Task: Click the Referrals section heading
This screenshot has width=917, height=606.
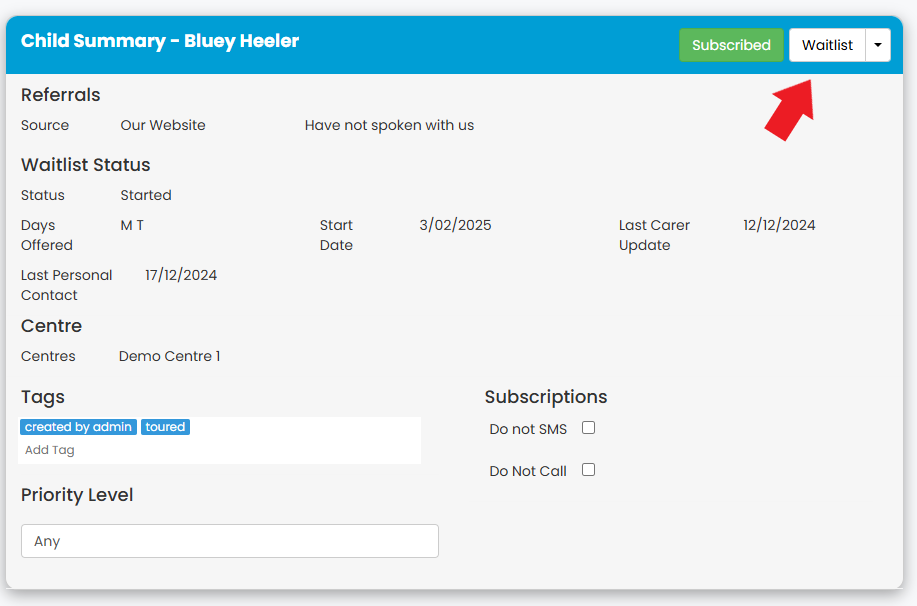Action: click(61, 95)
